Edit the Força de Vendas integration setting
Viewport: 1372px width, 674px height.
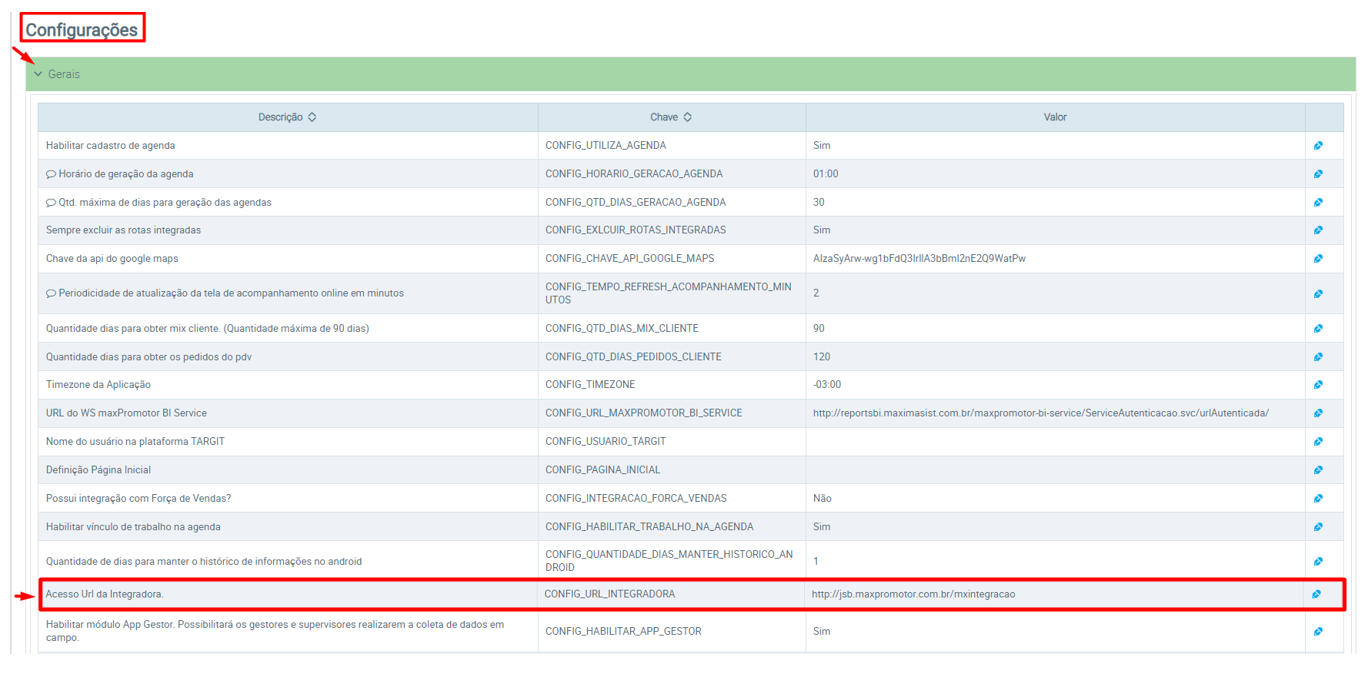(1318, 498)
